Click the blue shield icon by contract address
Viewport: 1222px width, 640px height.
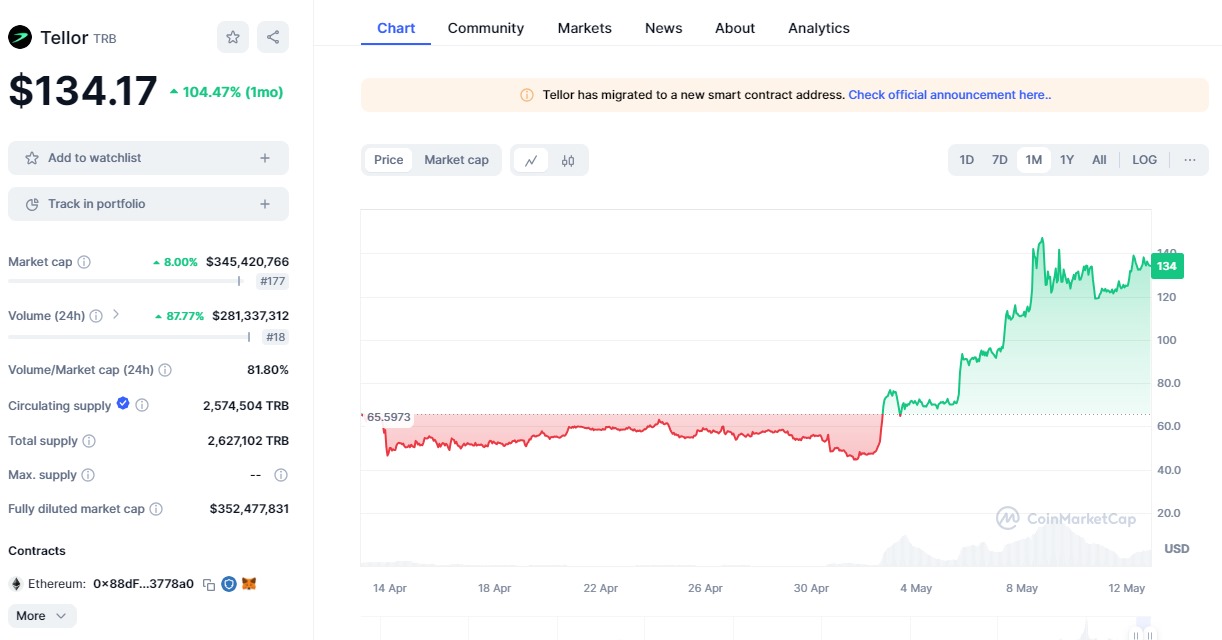click(229, 584)
